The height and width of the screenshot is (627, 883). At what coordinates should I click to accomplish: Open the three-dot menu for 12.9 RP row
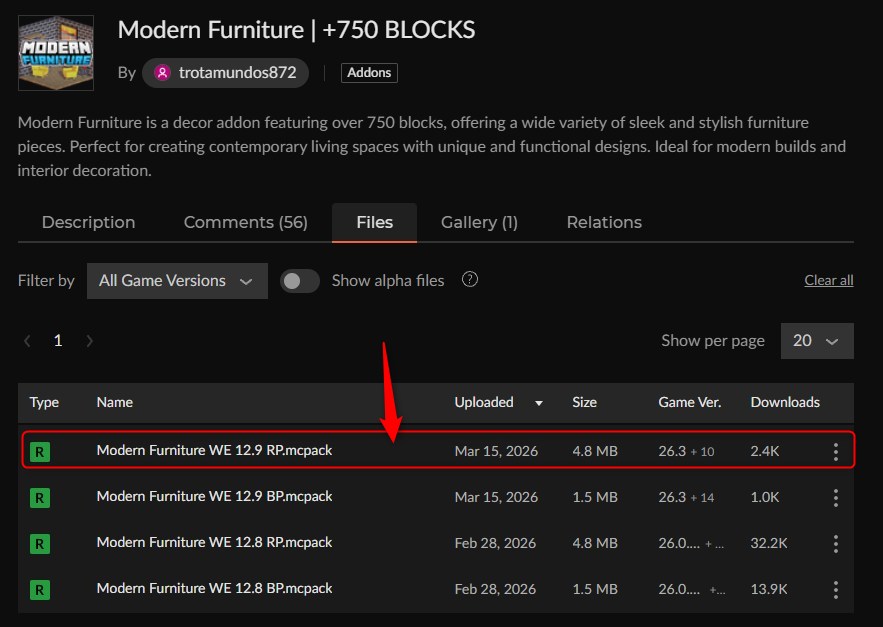tap(836, 451)
